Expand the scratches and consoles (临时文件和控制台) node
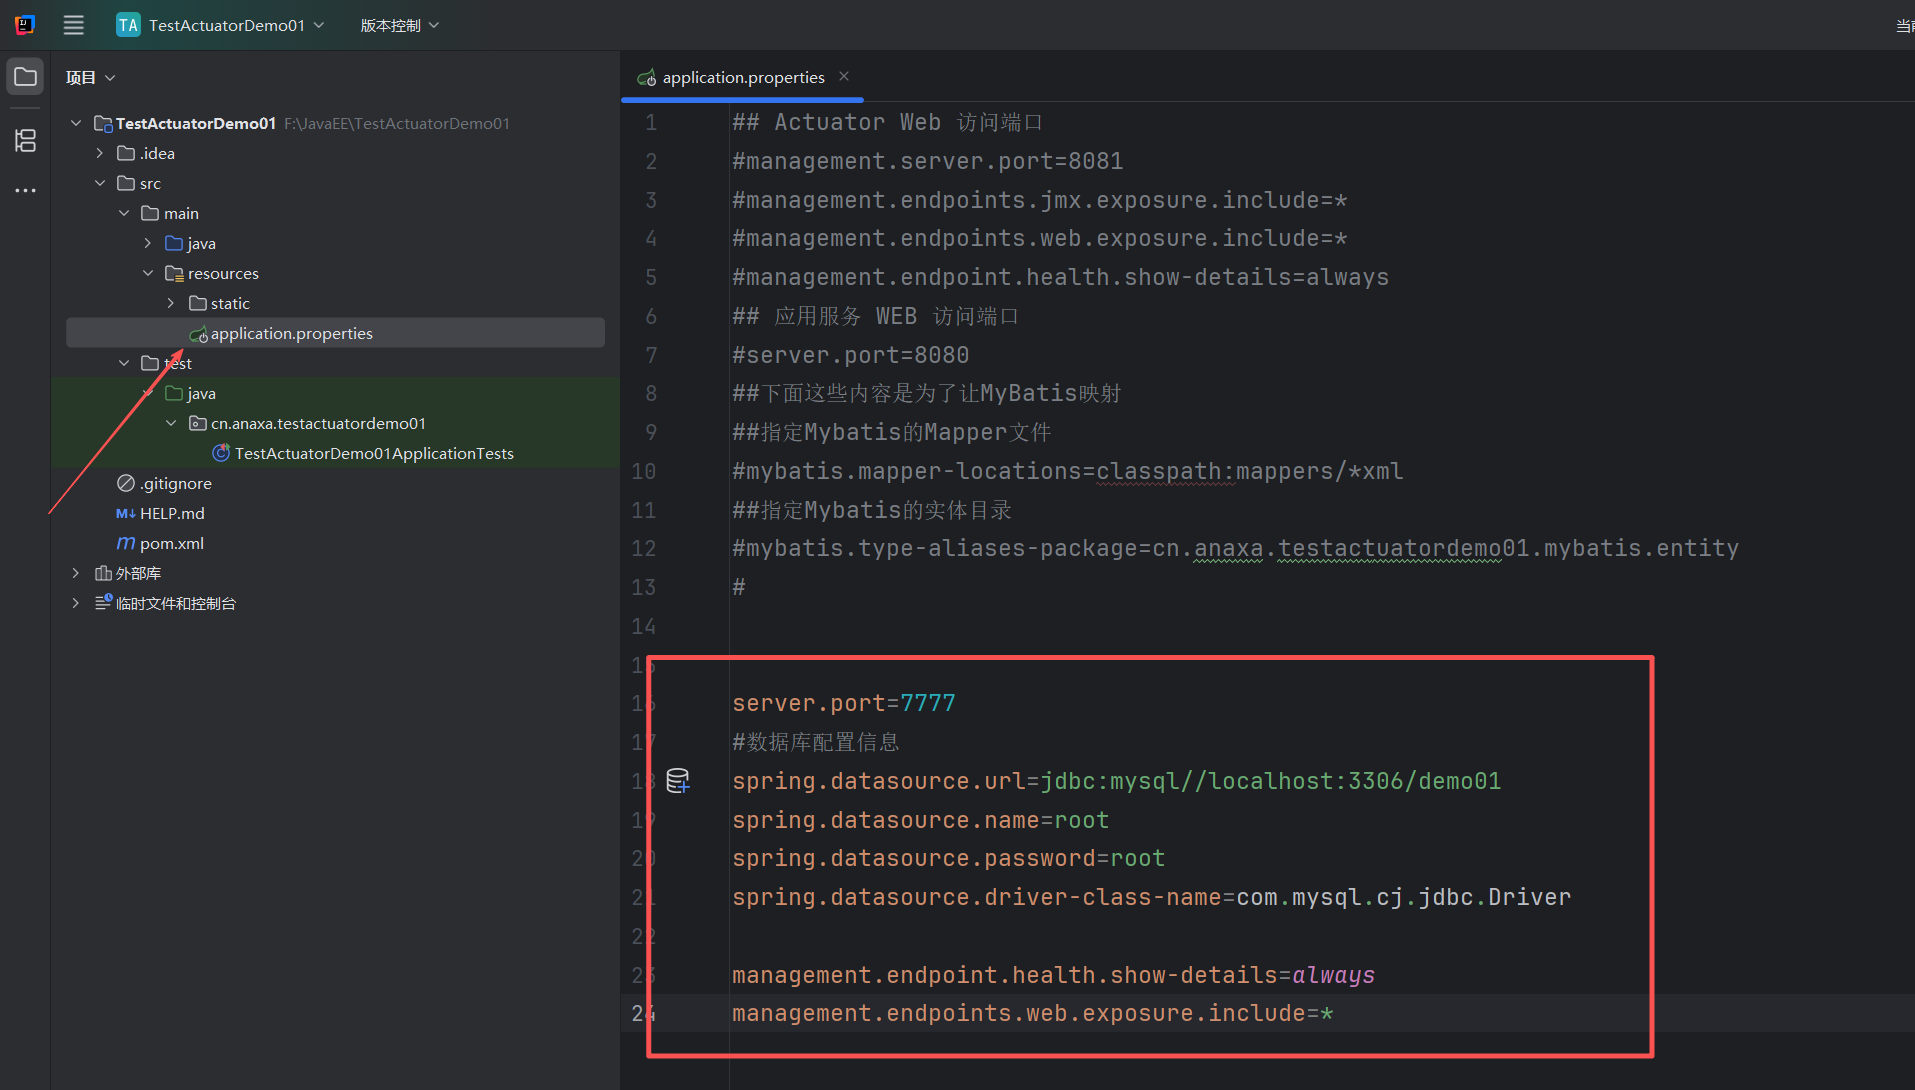Viewport: 1915px width, 1090px height. pos(76,603)
